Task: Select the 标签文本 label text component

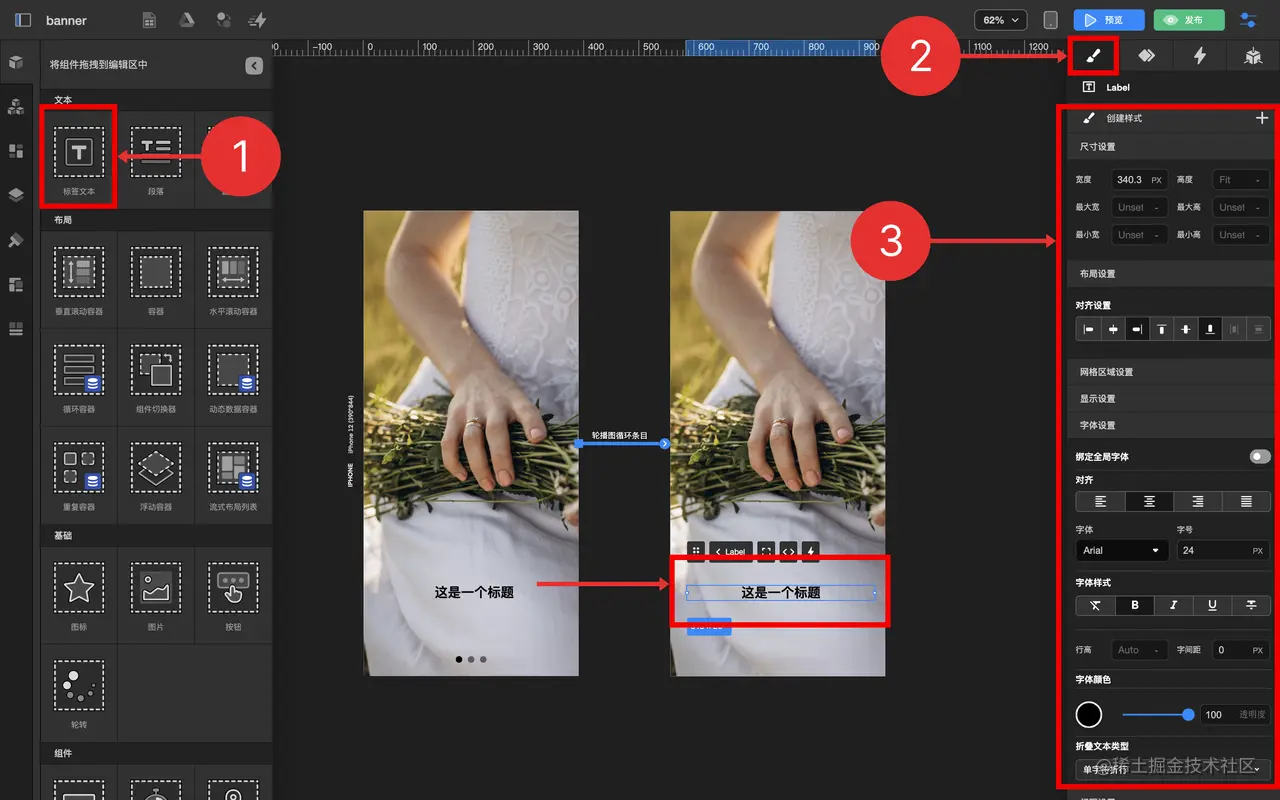Action: pyautogui.click(x=79, y=158)
